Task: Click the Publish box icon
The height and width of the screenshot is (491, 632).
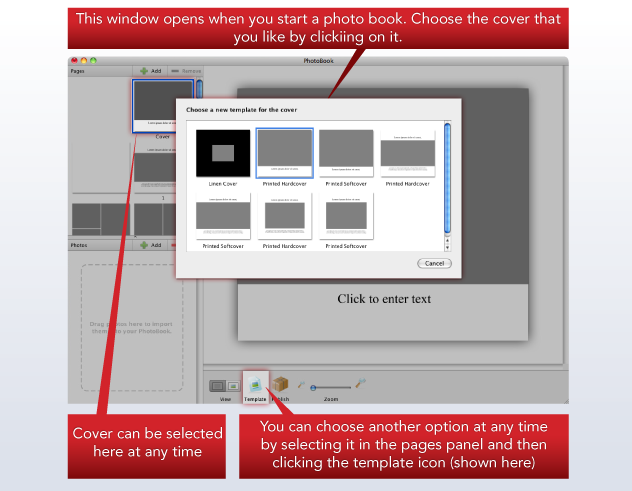Action: (x=281, y=384)
